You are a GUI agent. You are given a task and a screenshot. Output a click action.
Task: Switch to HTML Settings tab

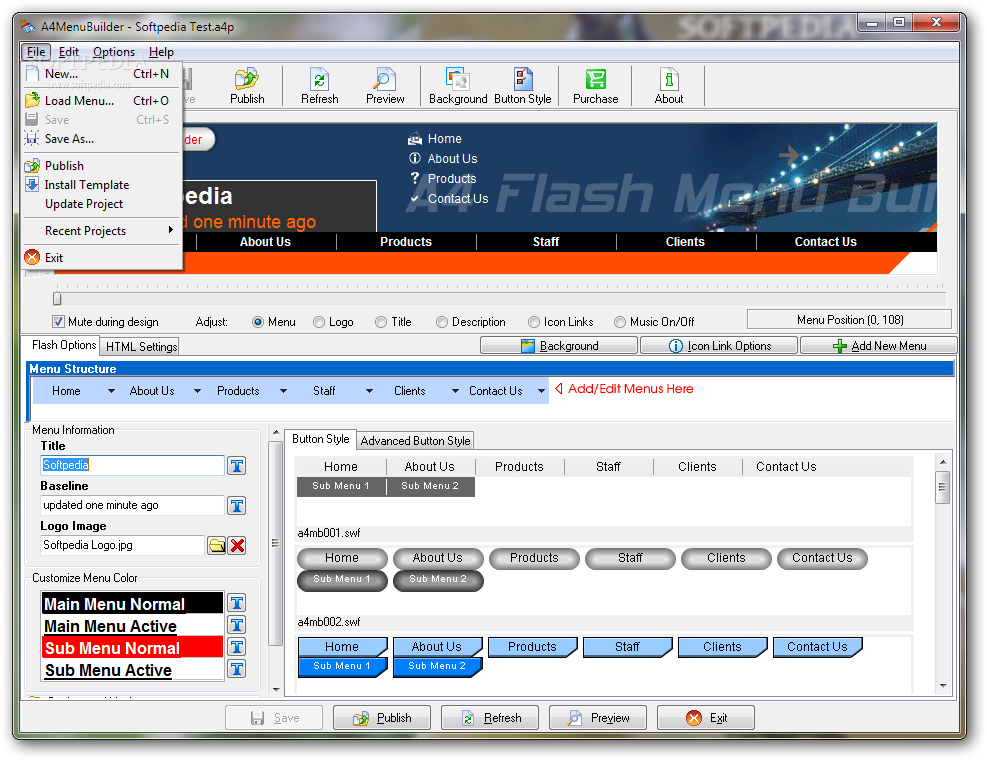[141, 346]
